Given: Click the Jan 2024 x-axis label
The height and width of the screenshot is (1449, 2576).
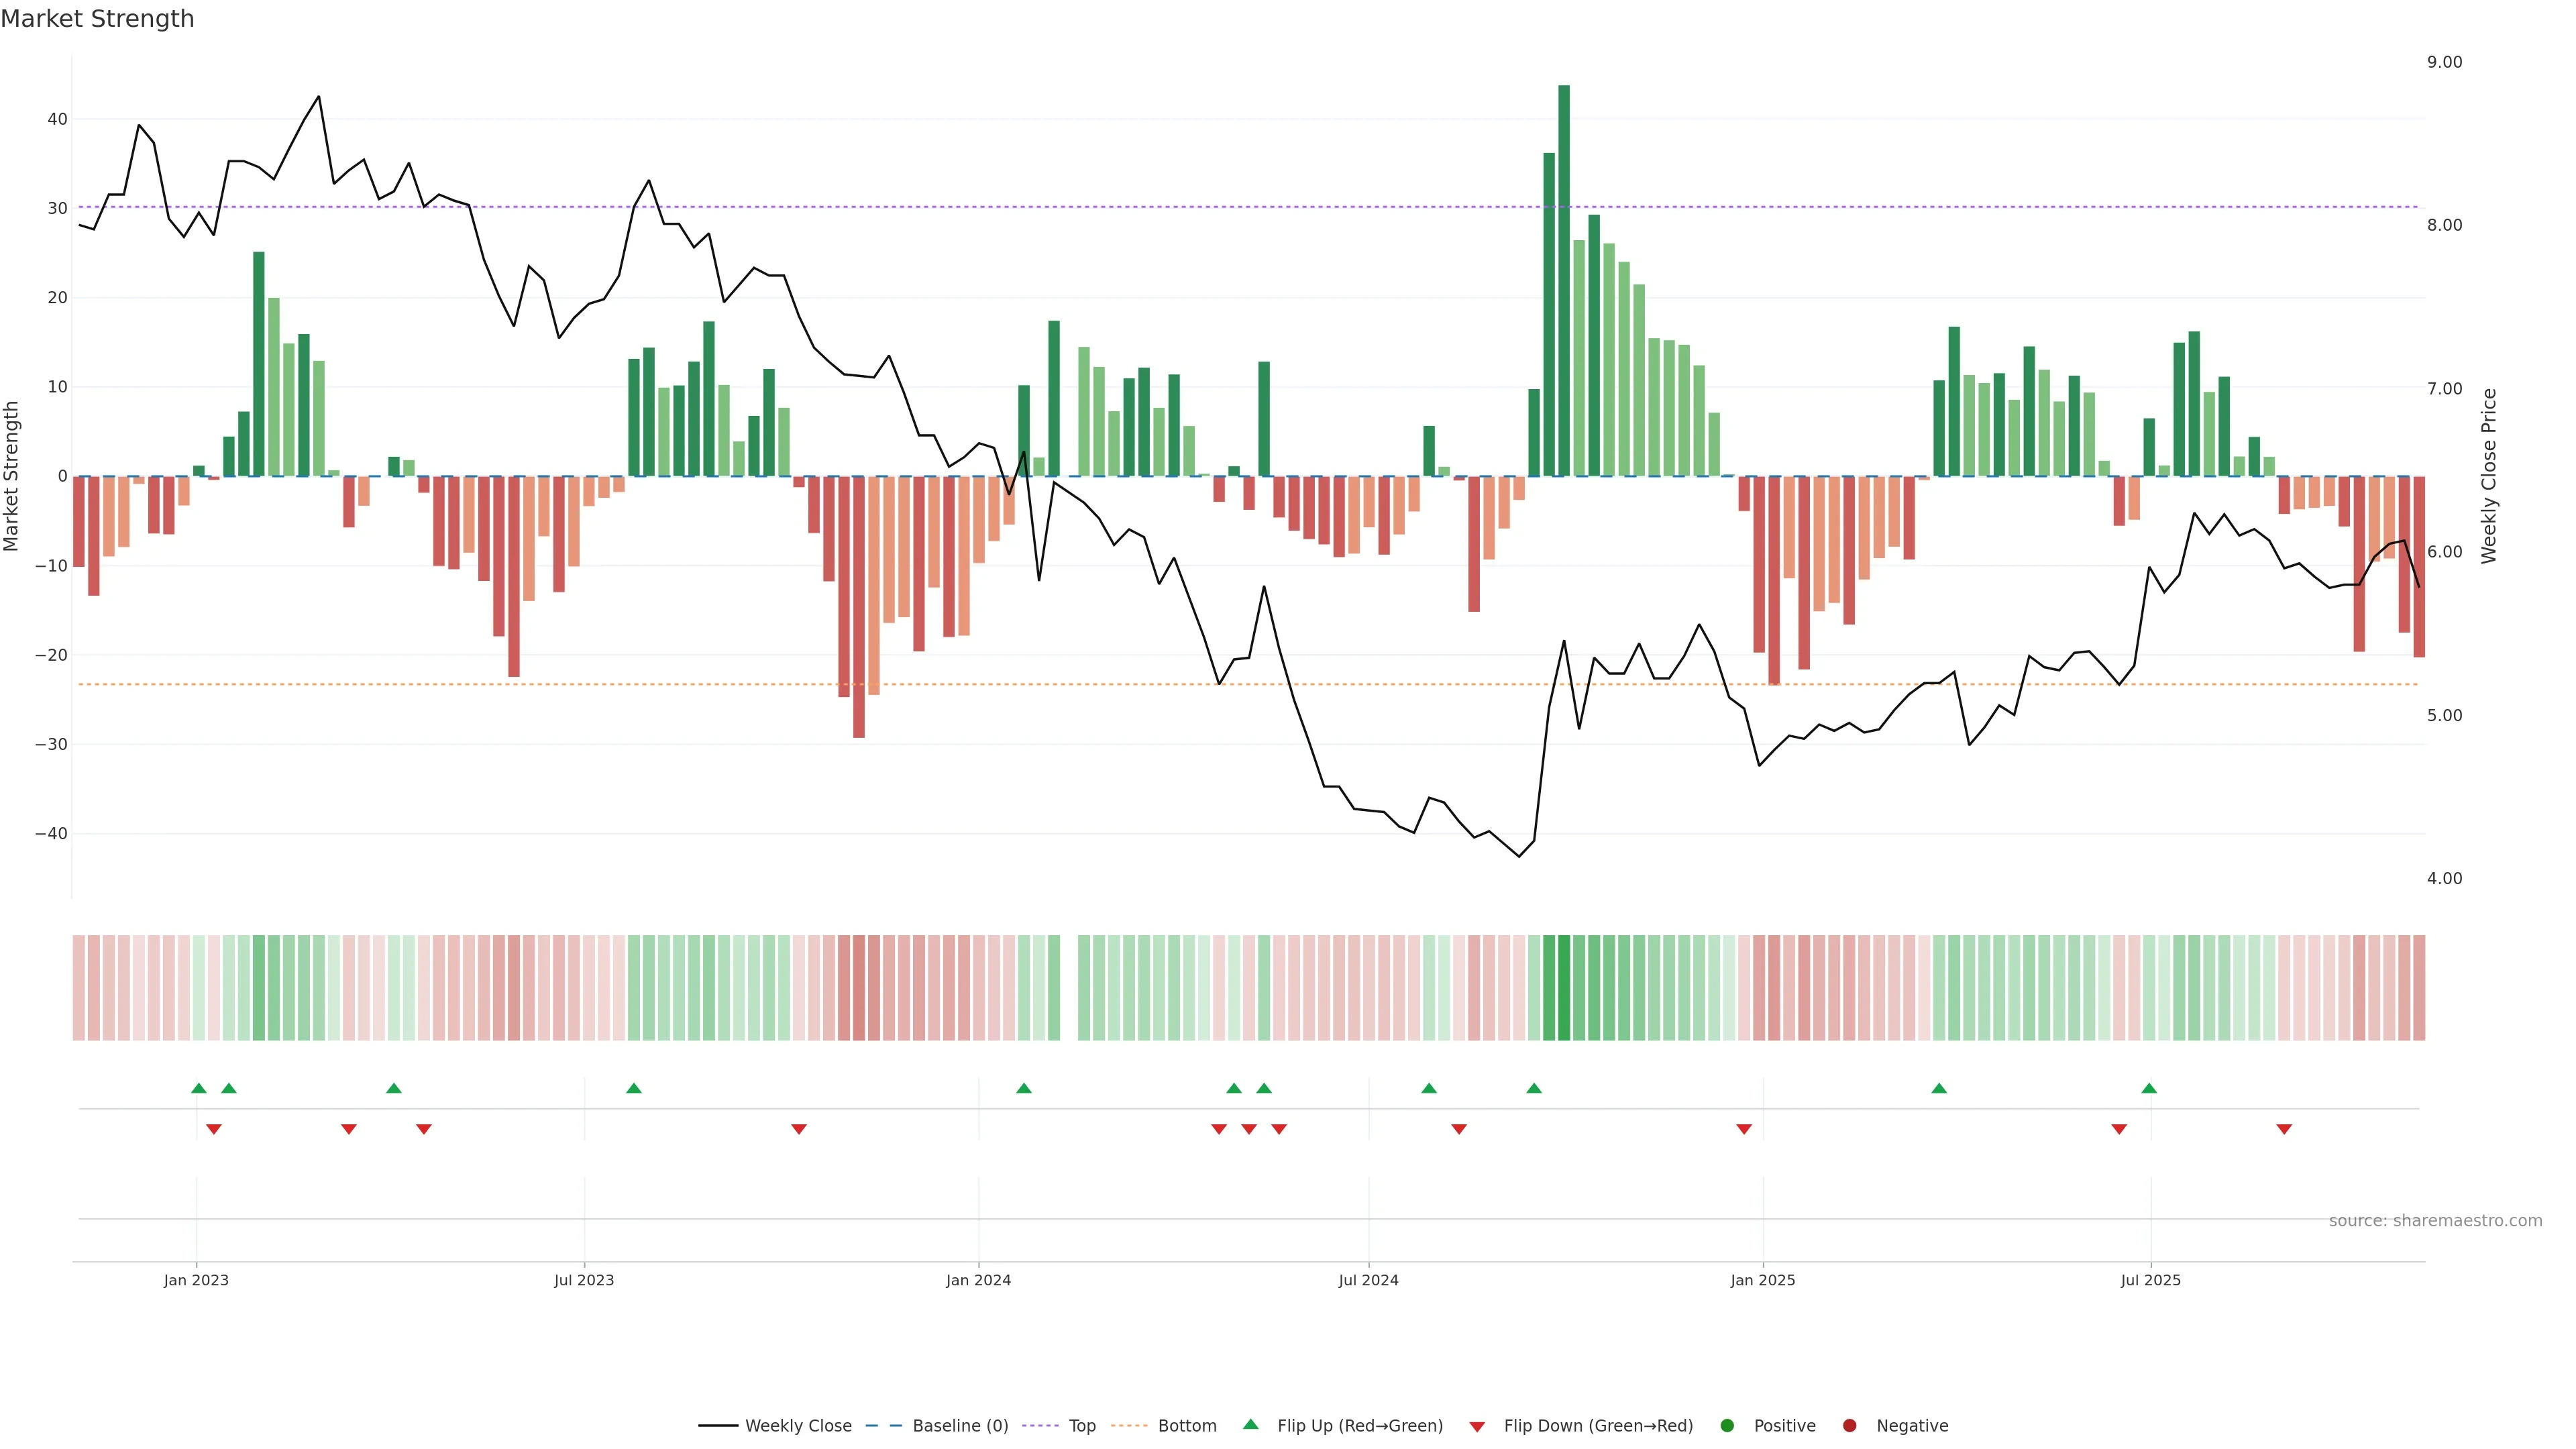Looking at the screenshot, I should pos(978,1280).
